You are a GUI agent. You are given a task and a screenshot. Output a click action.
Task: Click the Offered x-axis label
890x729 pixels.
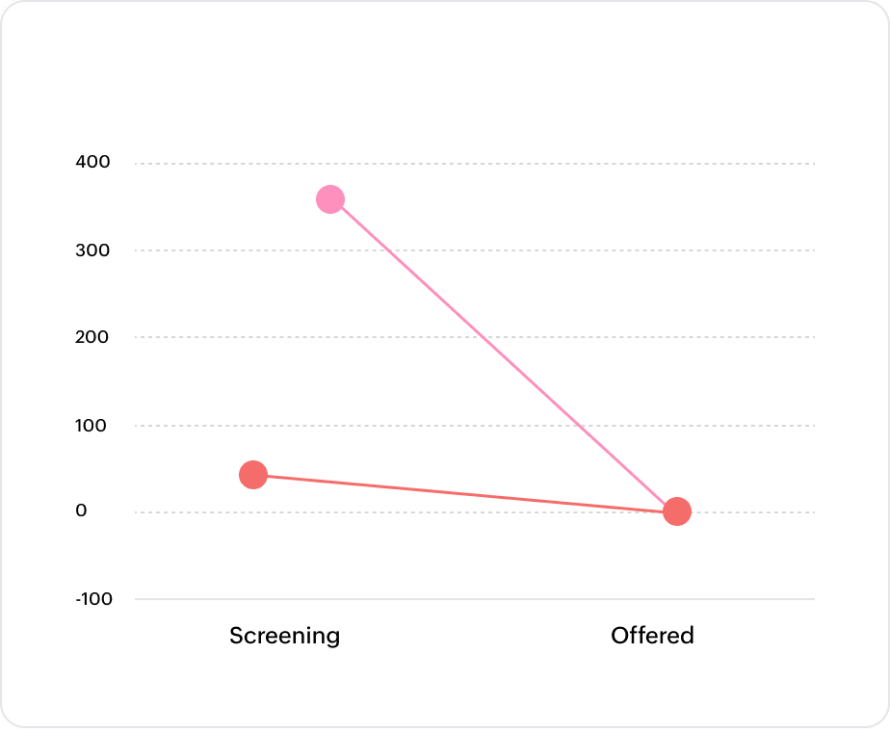click(x=652, y=636)
